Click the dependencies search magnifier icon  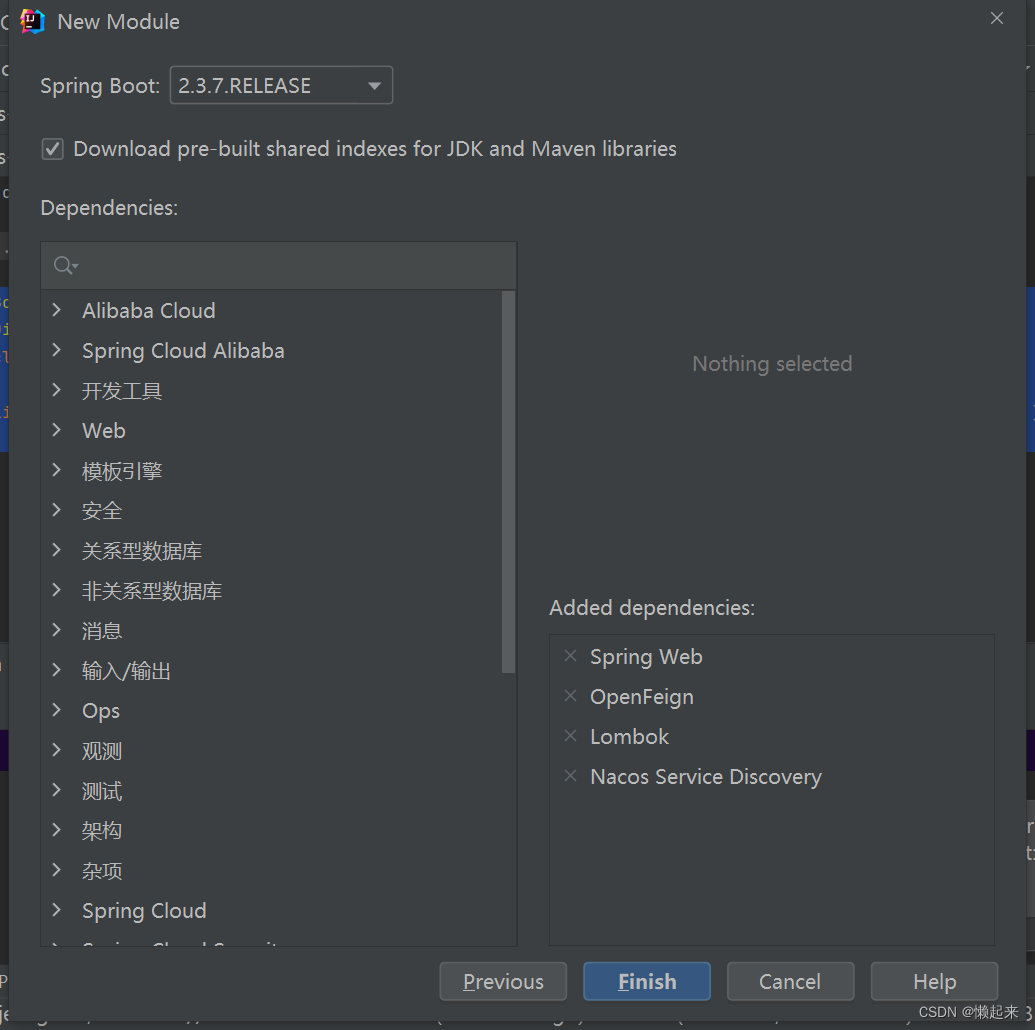65,265
